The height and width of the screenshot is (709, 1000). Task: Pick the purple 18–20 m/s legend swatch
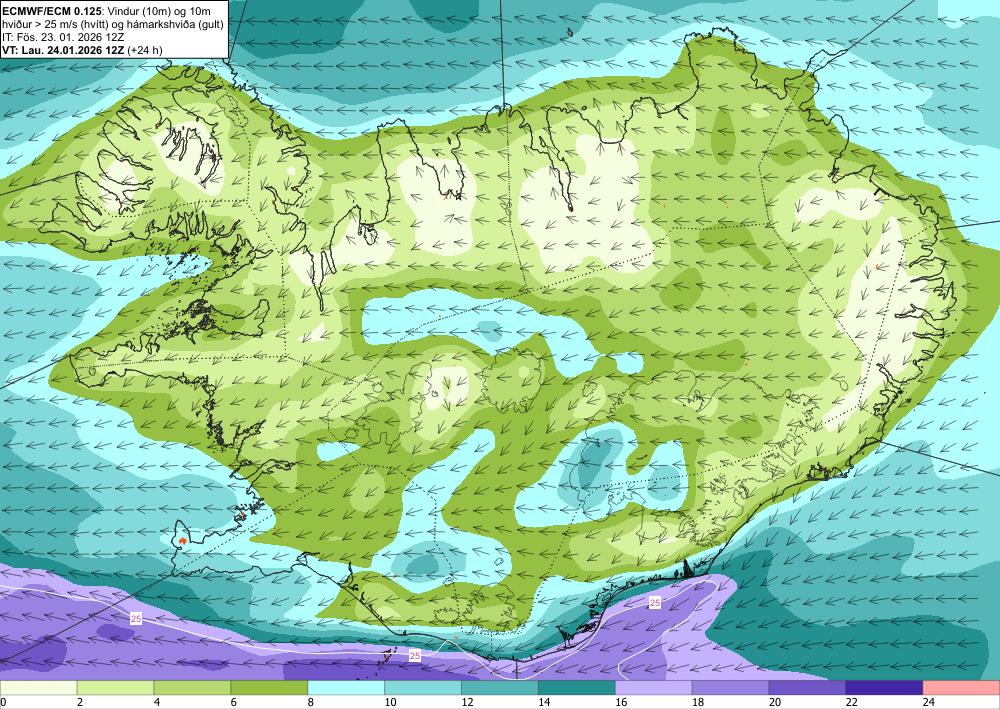(730, 688)
